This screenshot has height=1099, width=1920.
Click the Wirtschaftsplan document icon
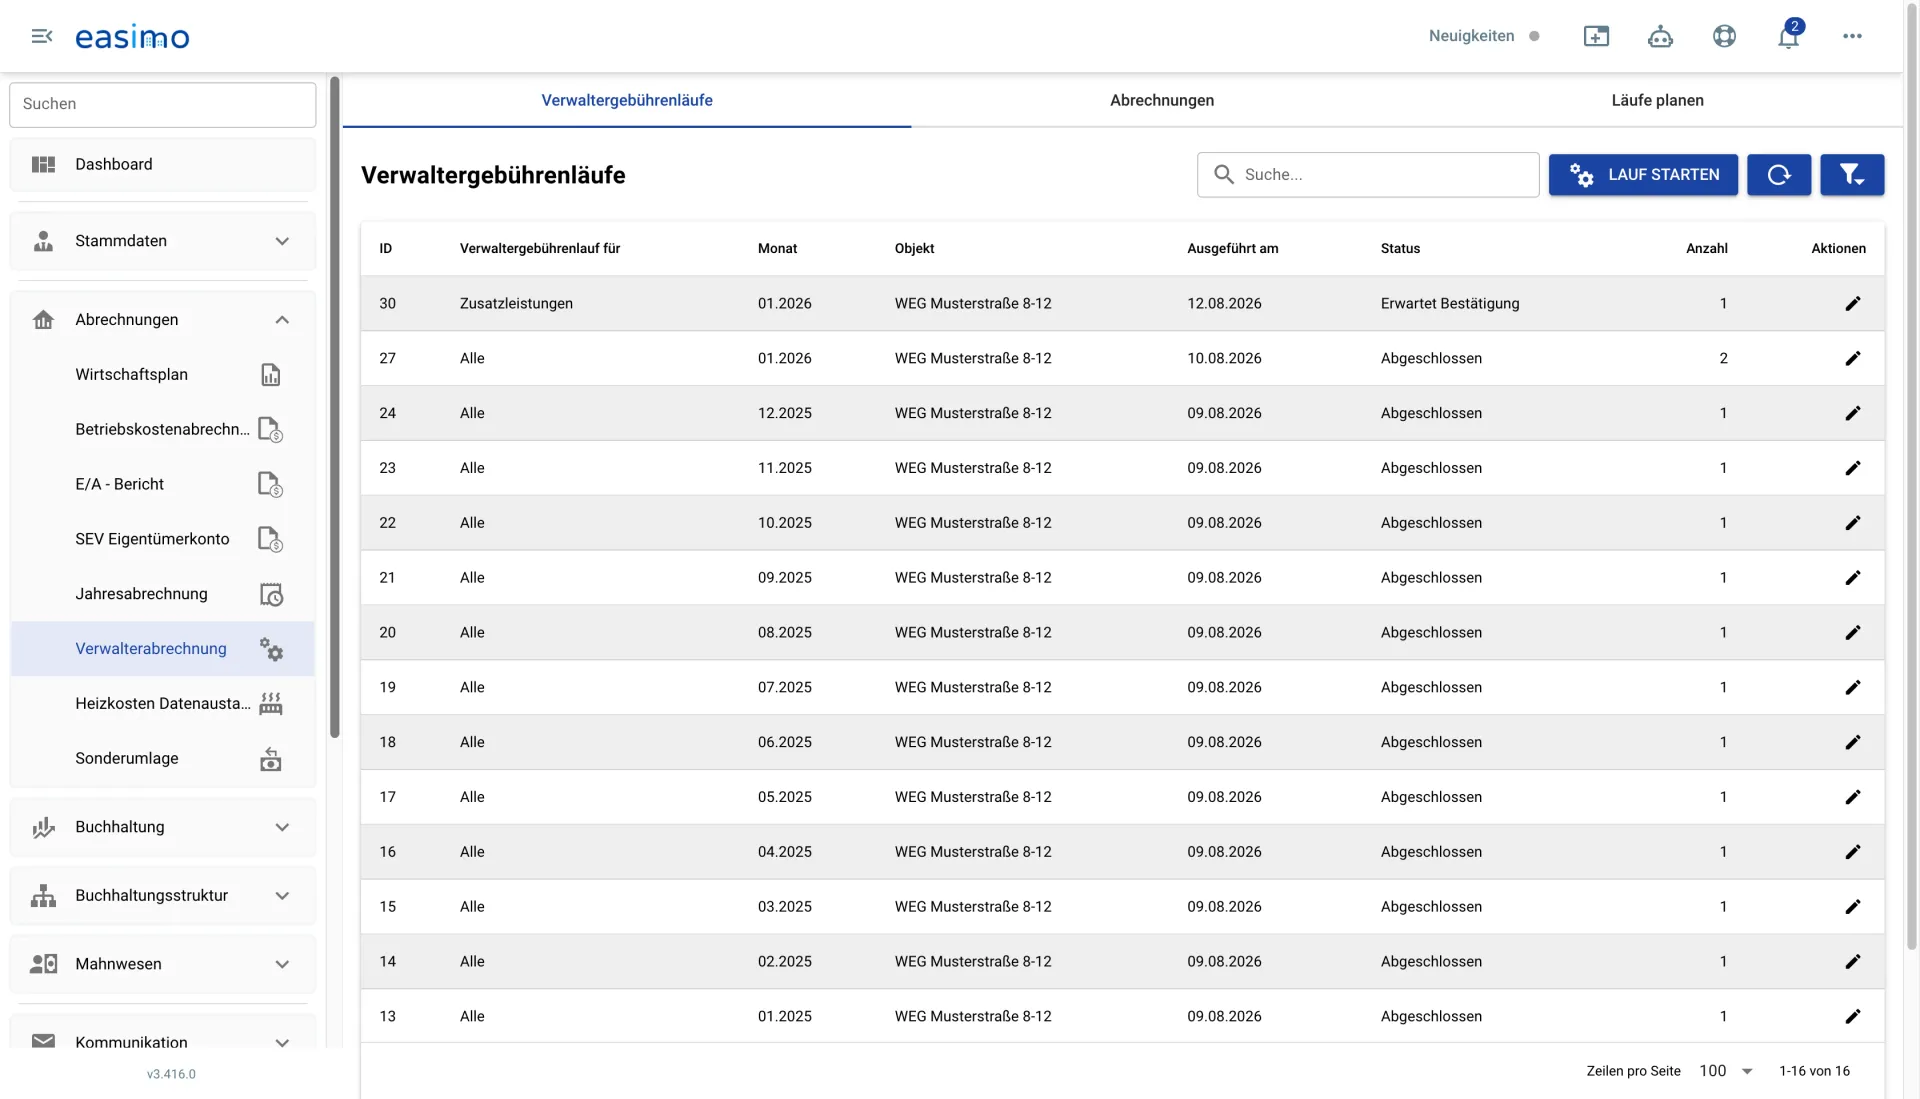point(271,375)
